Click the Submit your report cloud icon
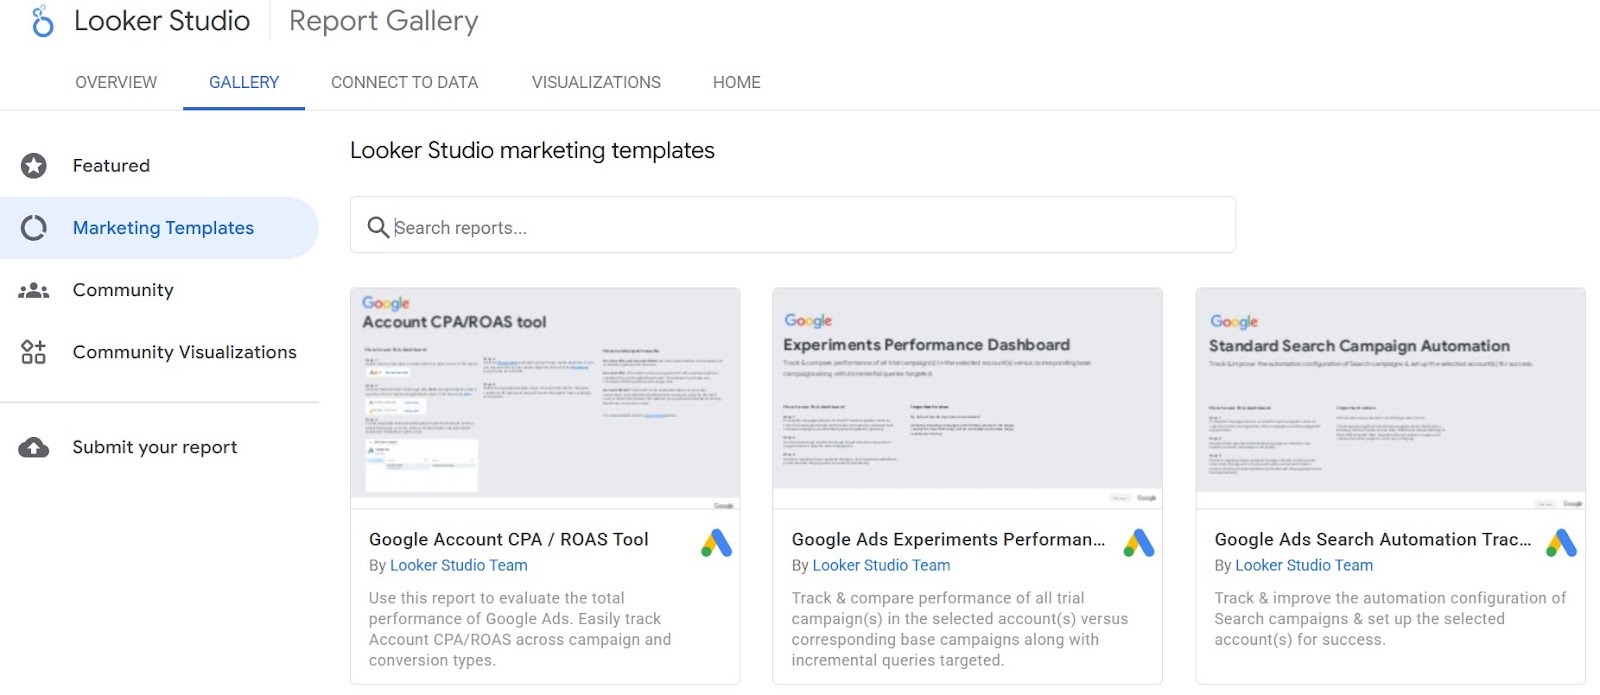 point(34,448)
